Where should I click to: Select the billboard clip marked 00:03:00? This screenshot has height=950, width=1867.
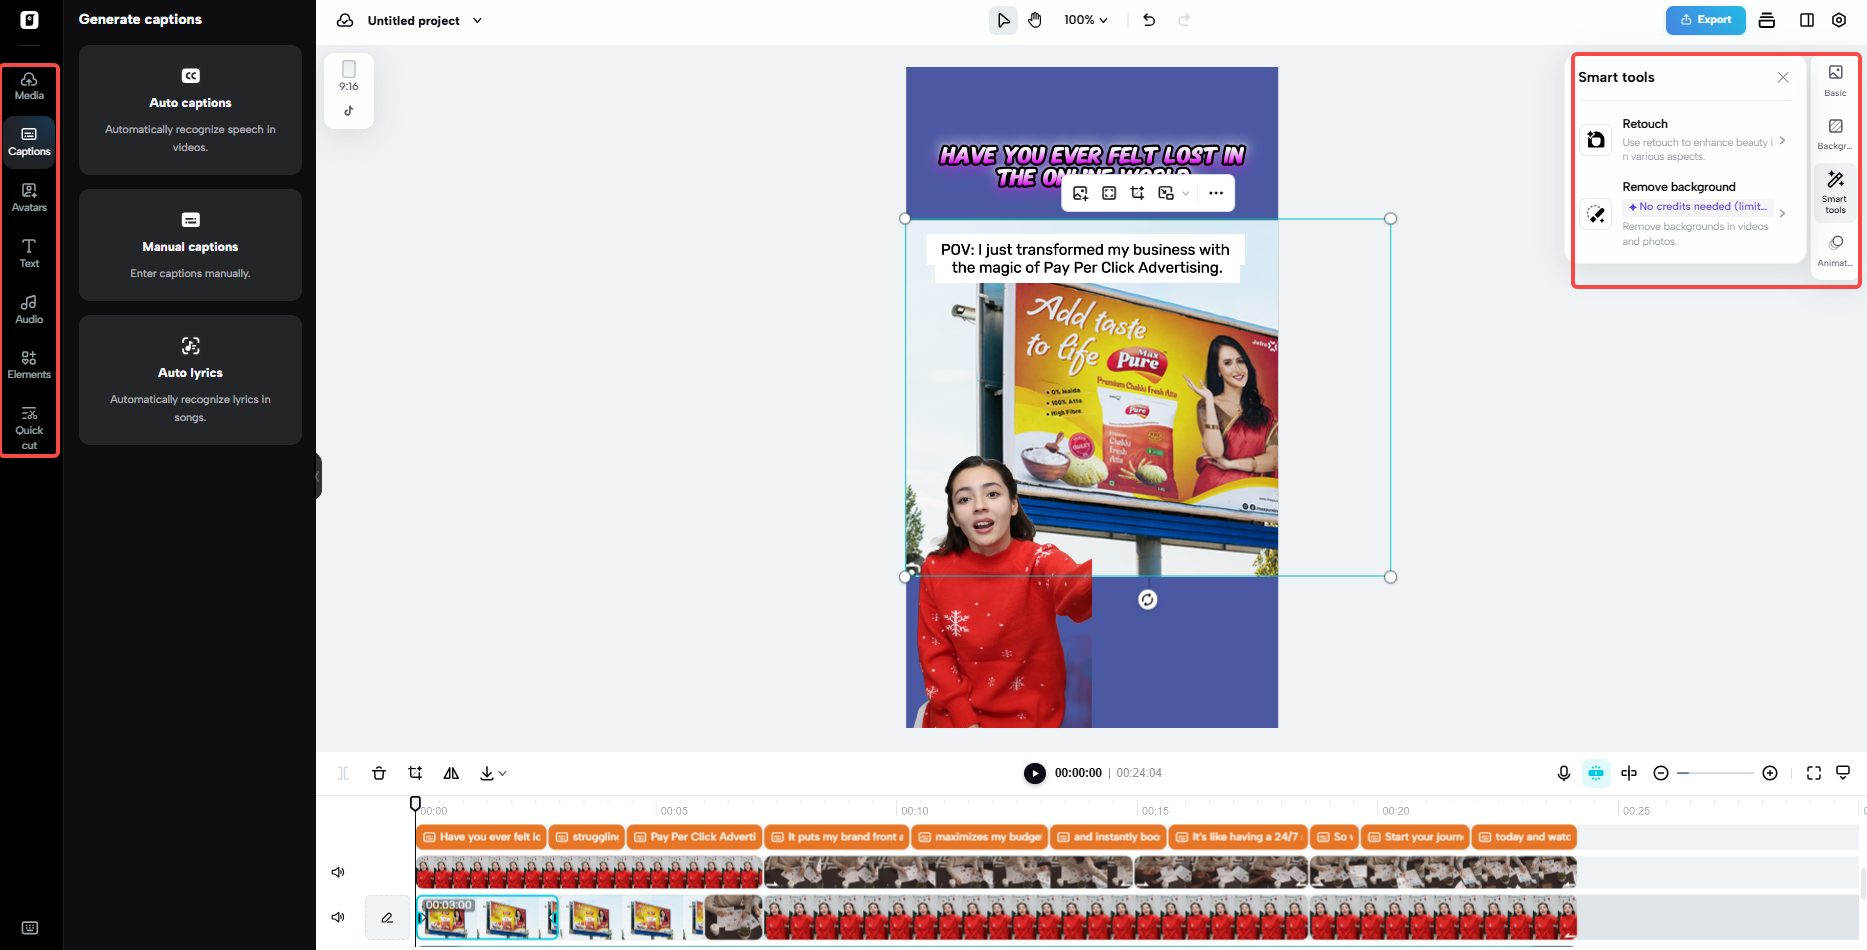(487, 917)
